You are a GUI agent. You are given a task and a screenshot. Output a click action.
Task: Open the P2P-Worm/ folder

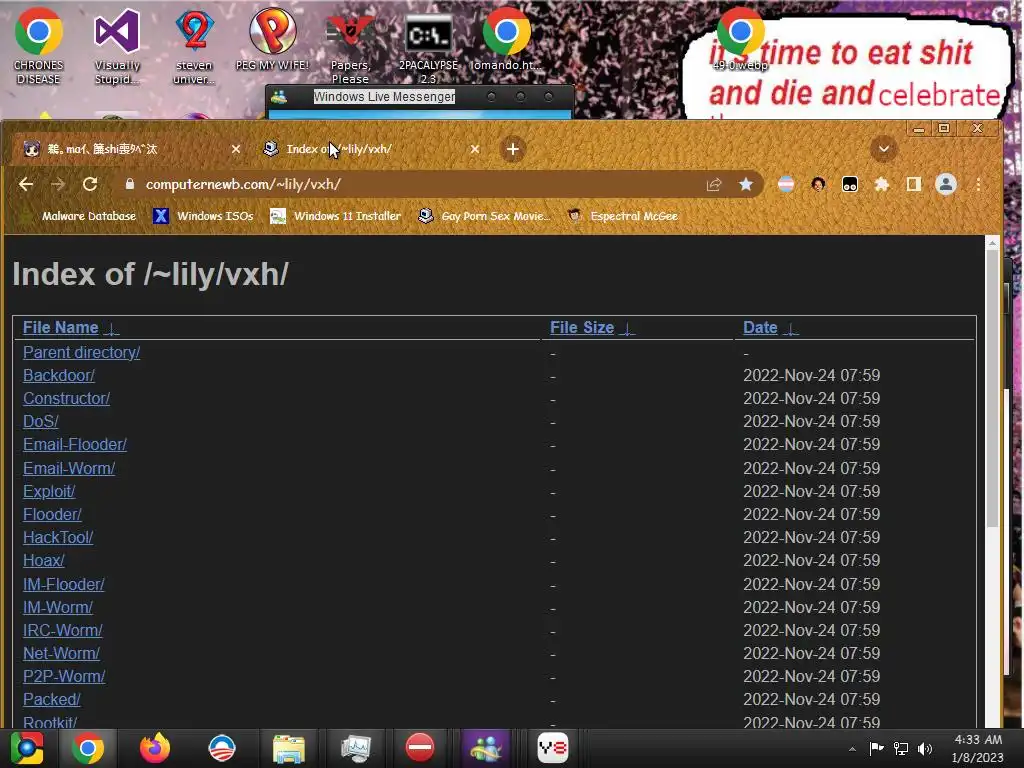[x=64, y=677]
